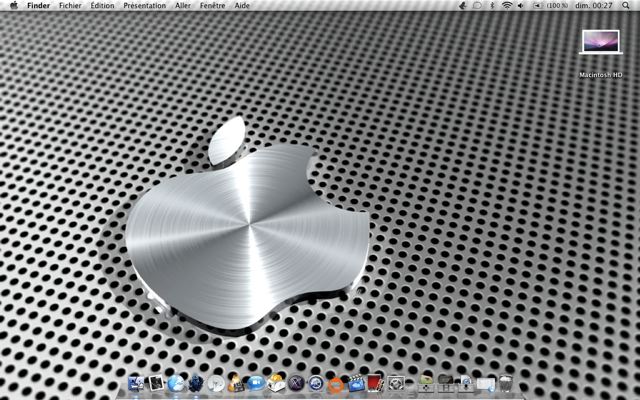
Task: Open the yellow truck Dock icon
Action: (x=276, y=383)
